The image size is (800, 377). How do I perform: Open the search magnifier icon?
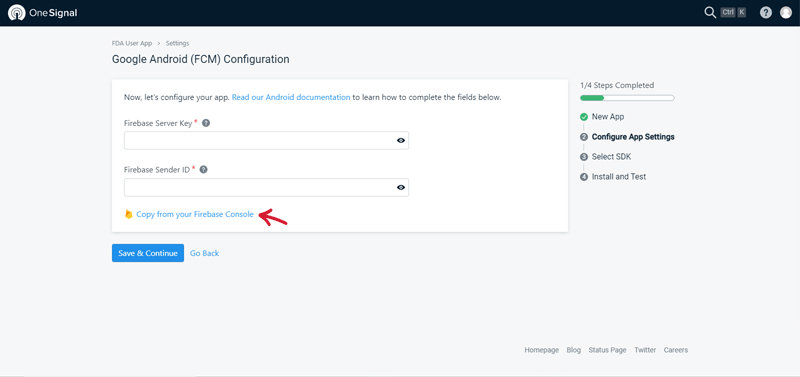click(710, 13)
